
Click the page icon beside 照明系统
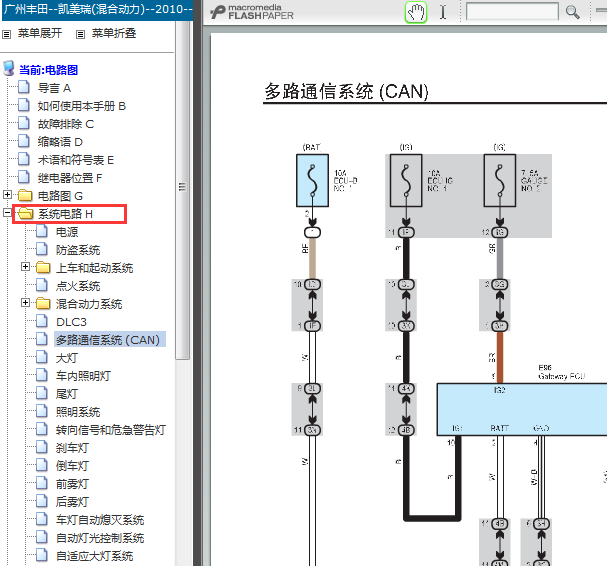click(x=42, y=411)
